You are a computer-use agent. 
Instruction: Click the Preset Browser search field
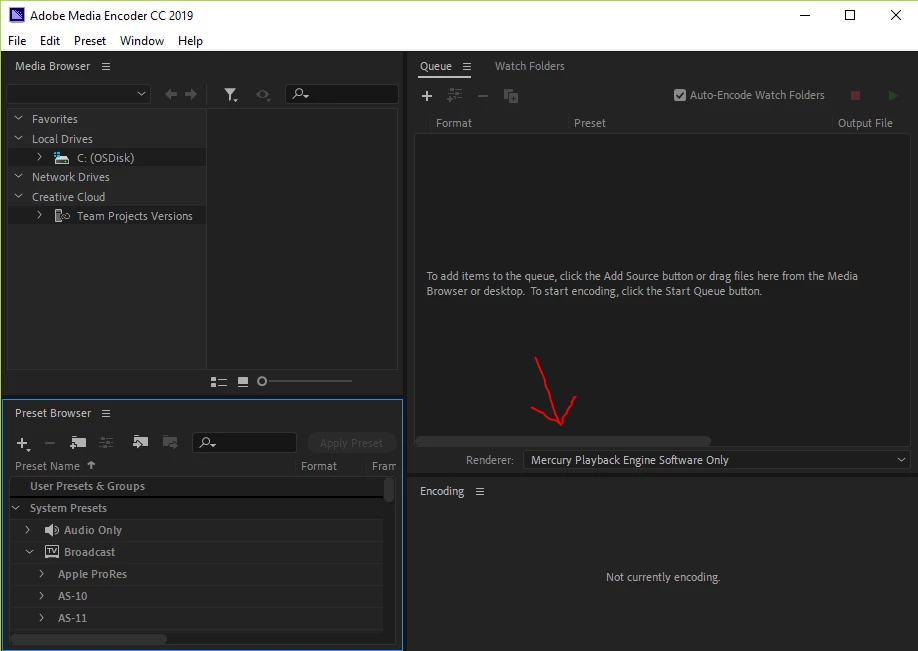244,443
